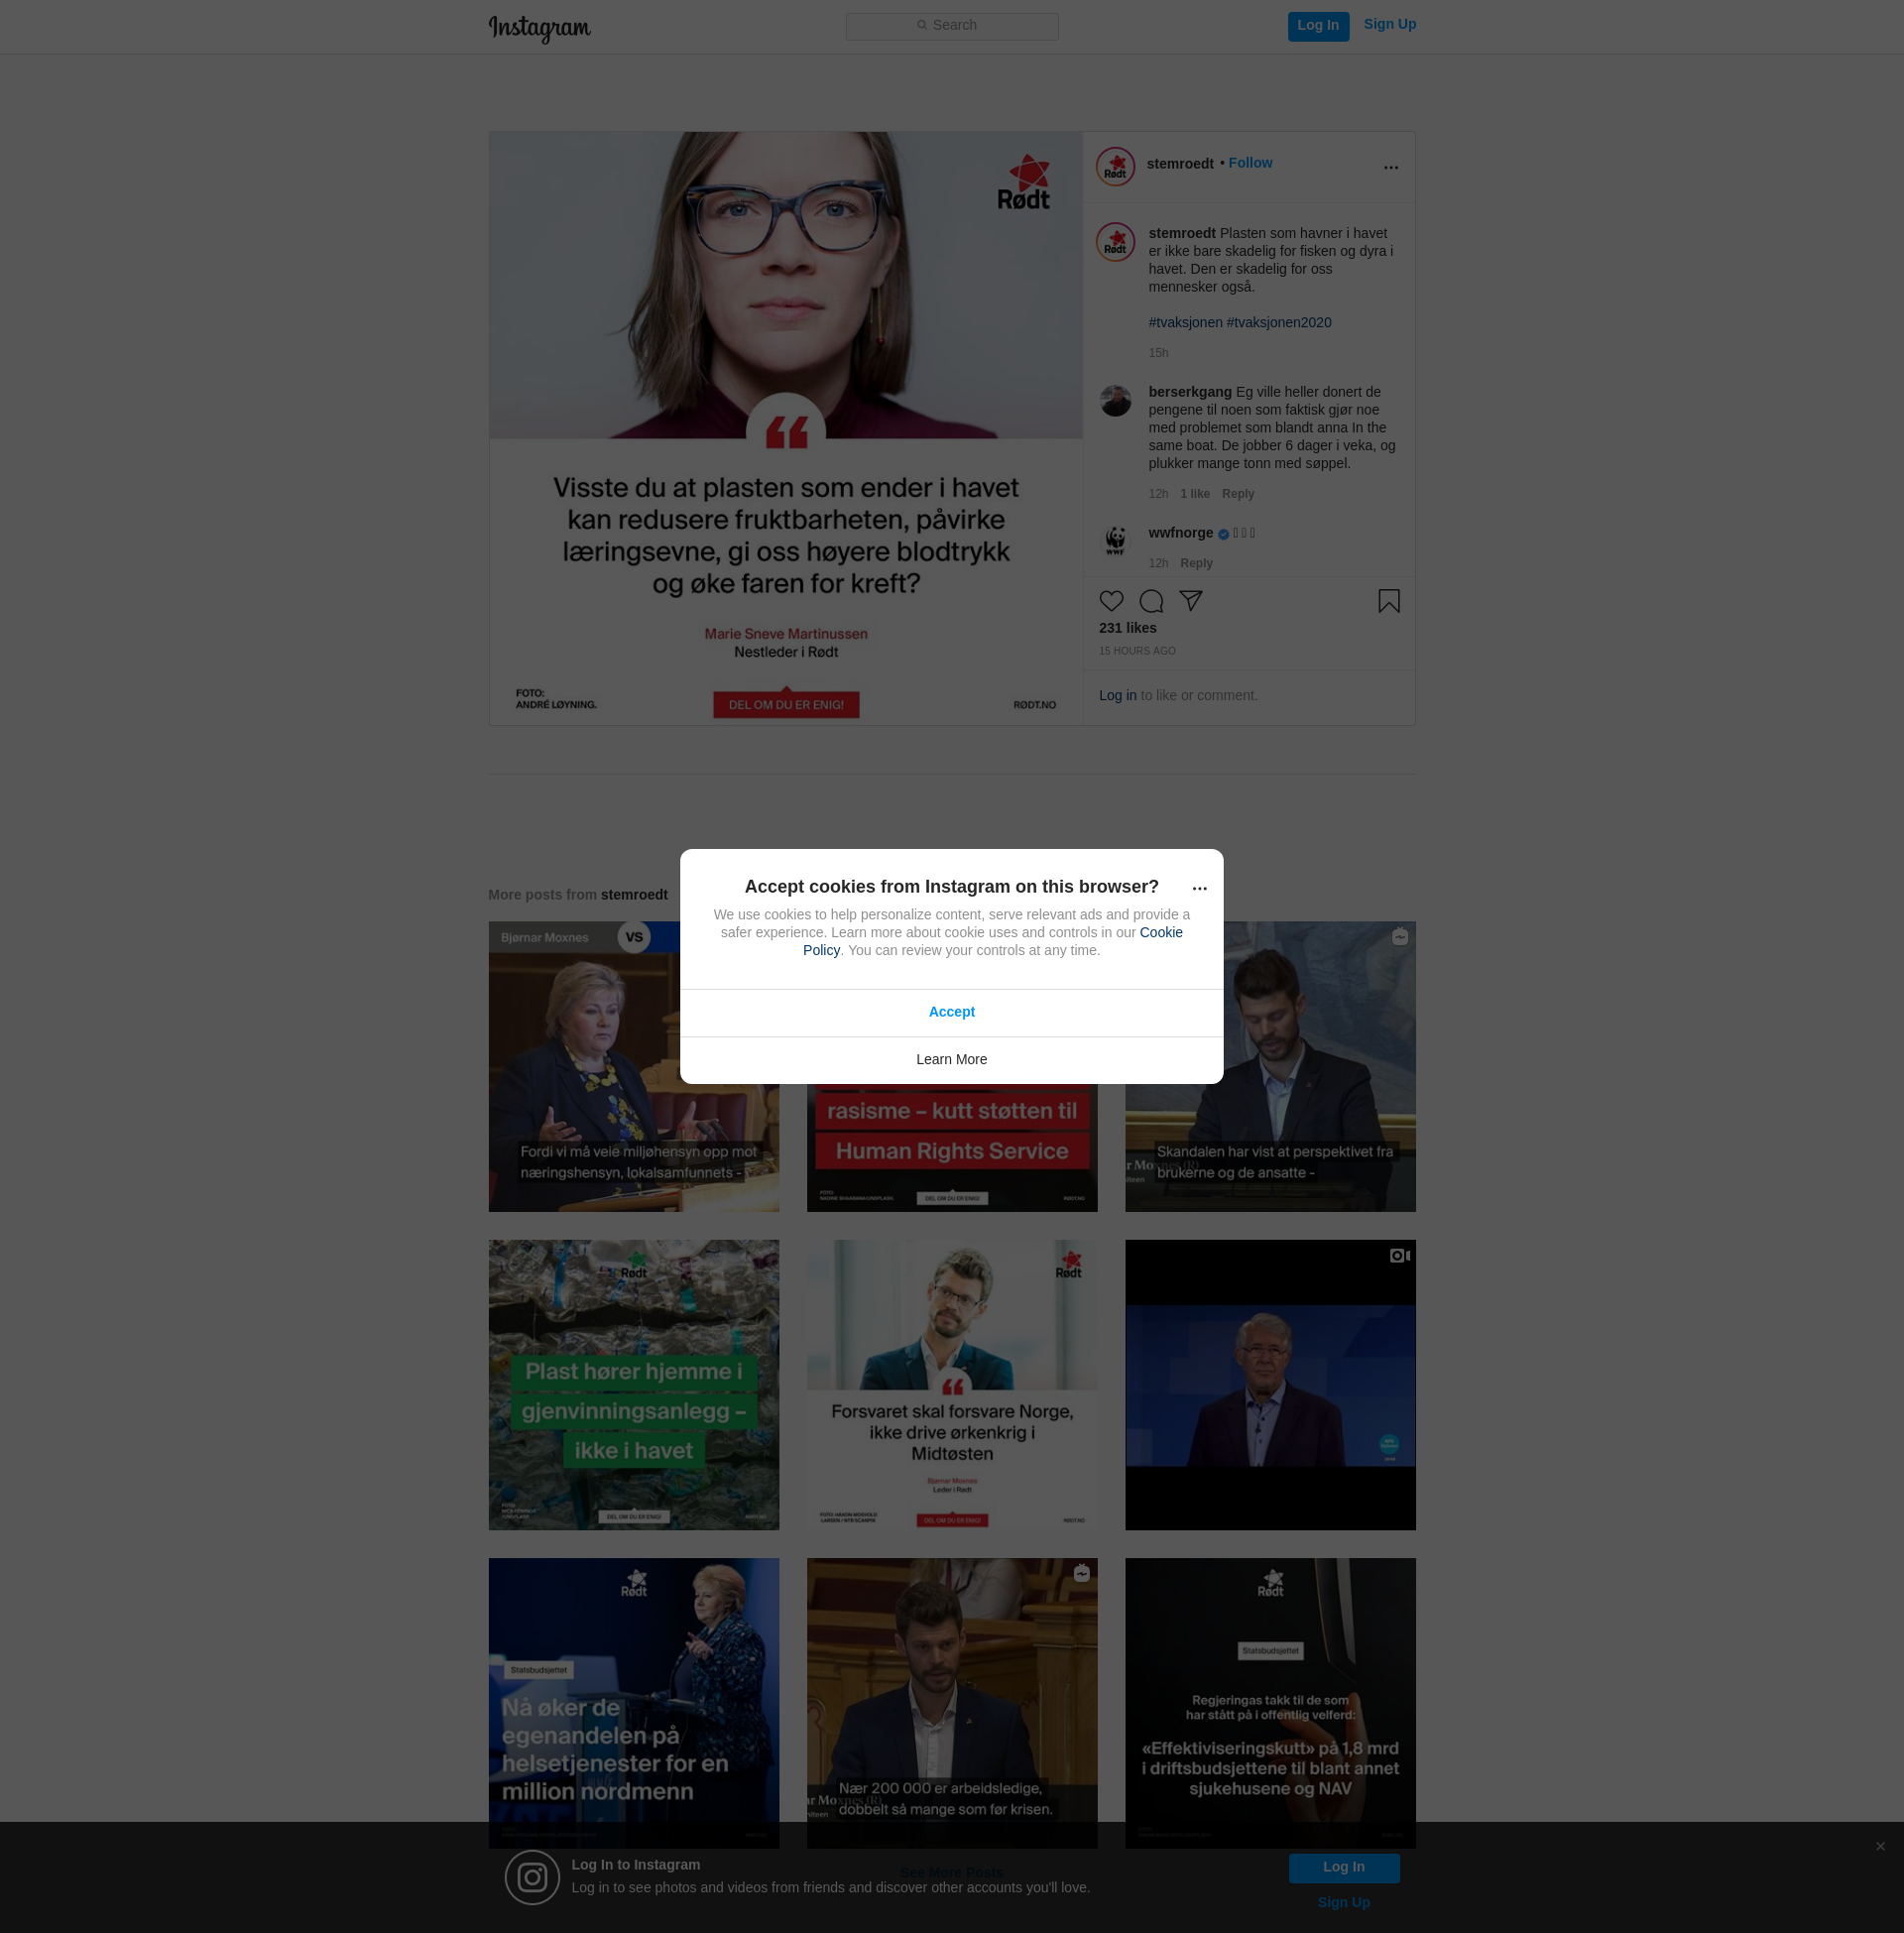Like the post with heart icon
The image size is (1904, 1933).
[x=1111, y=601]
